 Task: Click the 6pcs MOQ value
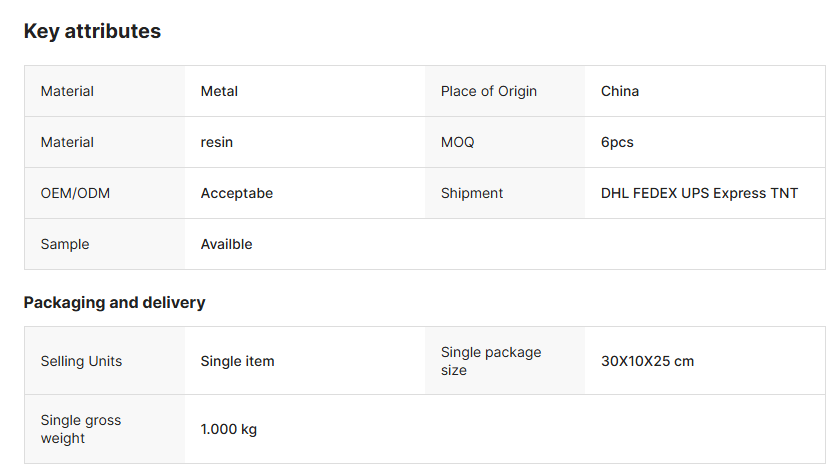coord(617,142)
